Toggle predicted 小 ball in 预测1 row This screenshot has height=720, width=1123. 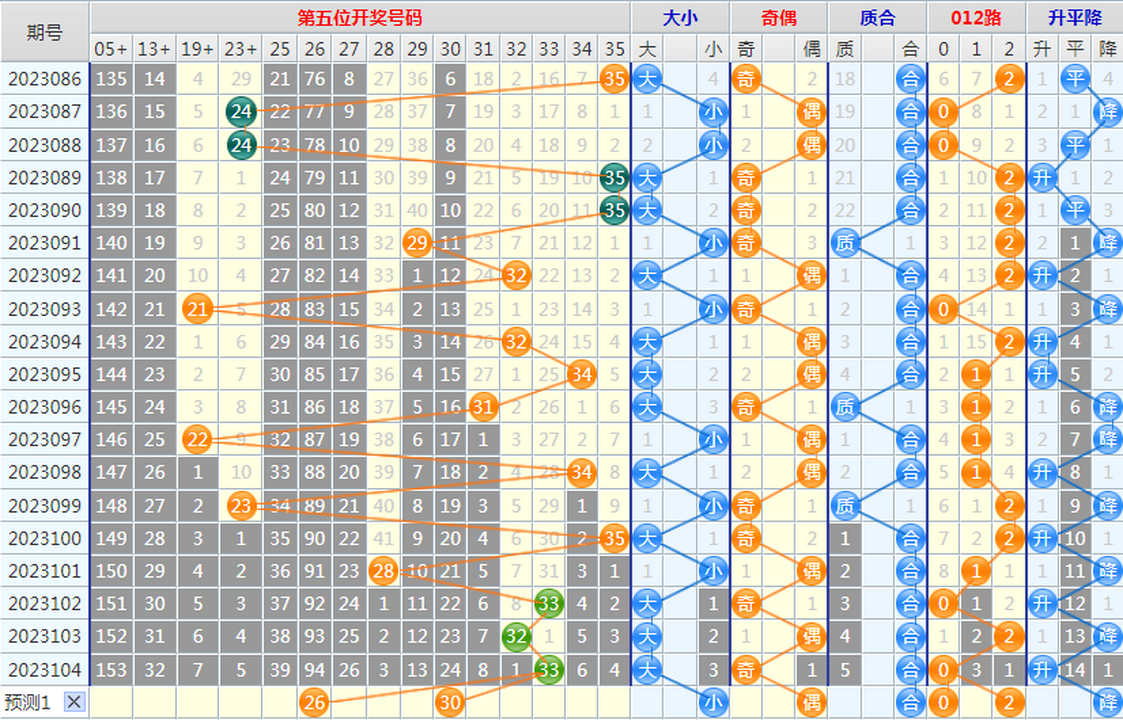(713, 703)
